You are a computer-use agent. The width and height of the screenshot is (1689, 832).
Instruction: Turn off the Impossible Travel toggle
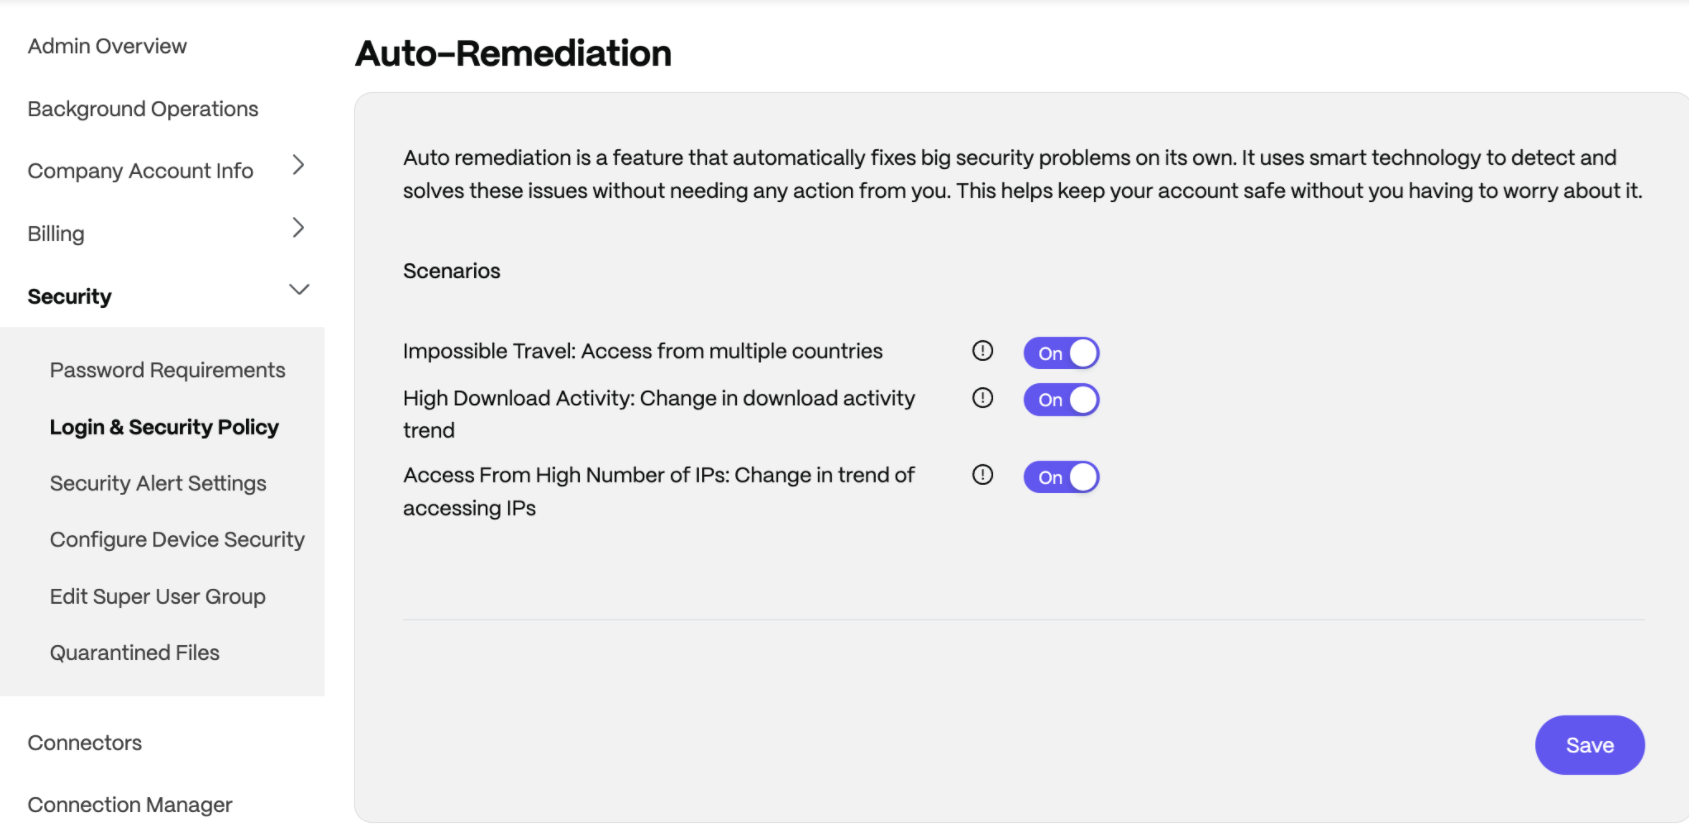pos(1061,353)
